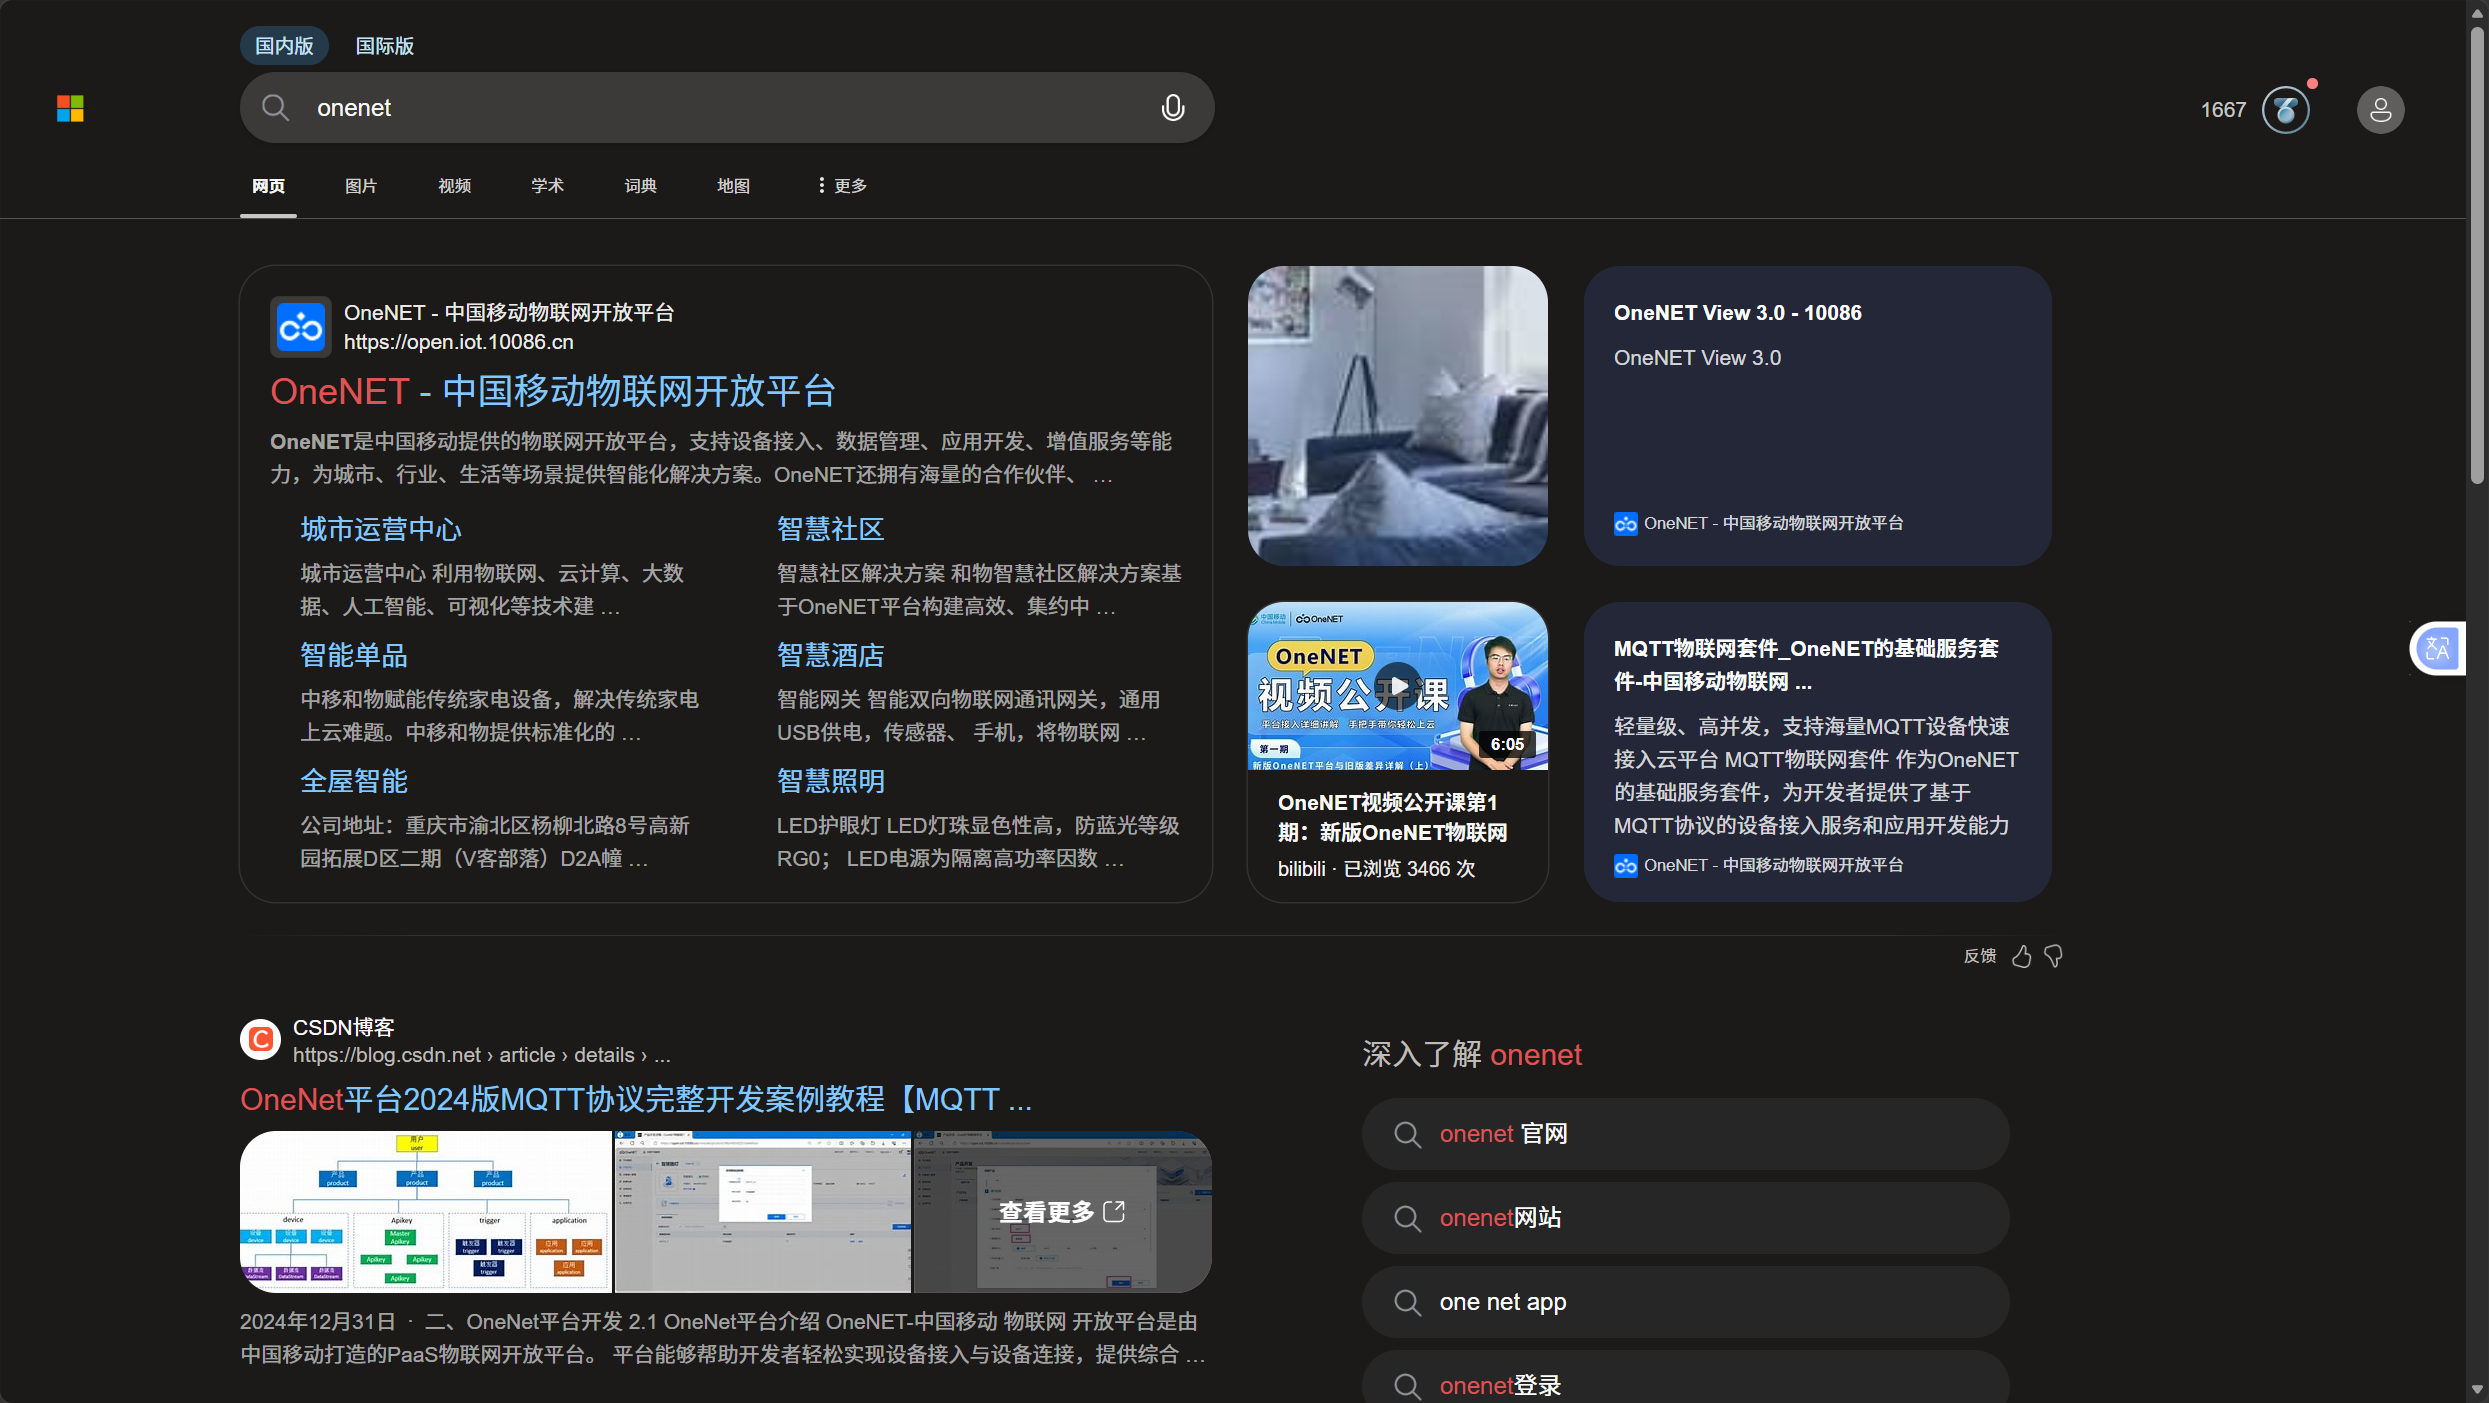Click search icon beside onenet 官网 suggestion

1407,1135
